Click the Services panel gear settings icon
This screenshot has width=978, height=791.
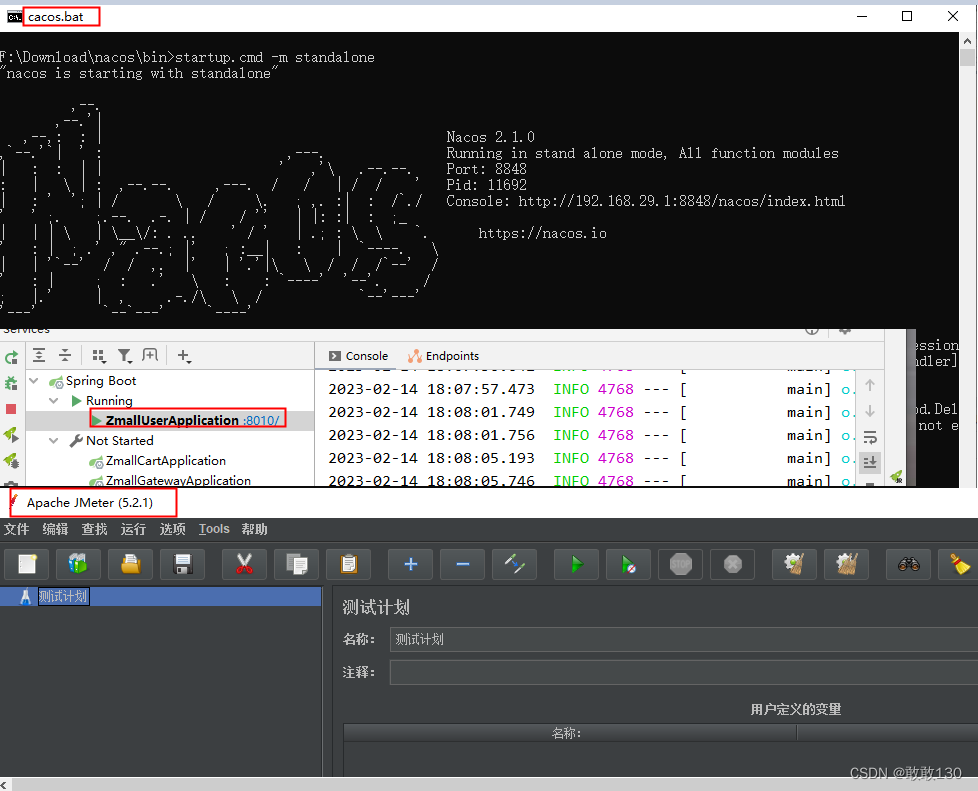tap(845, 331)
